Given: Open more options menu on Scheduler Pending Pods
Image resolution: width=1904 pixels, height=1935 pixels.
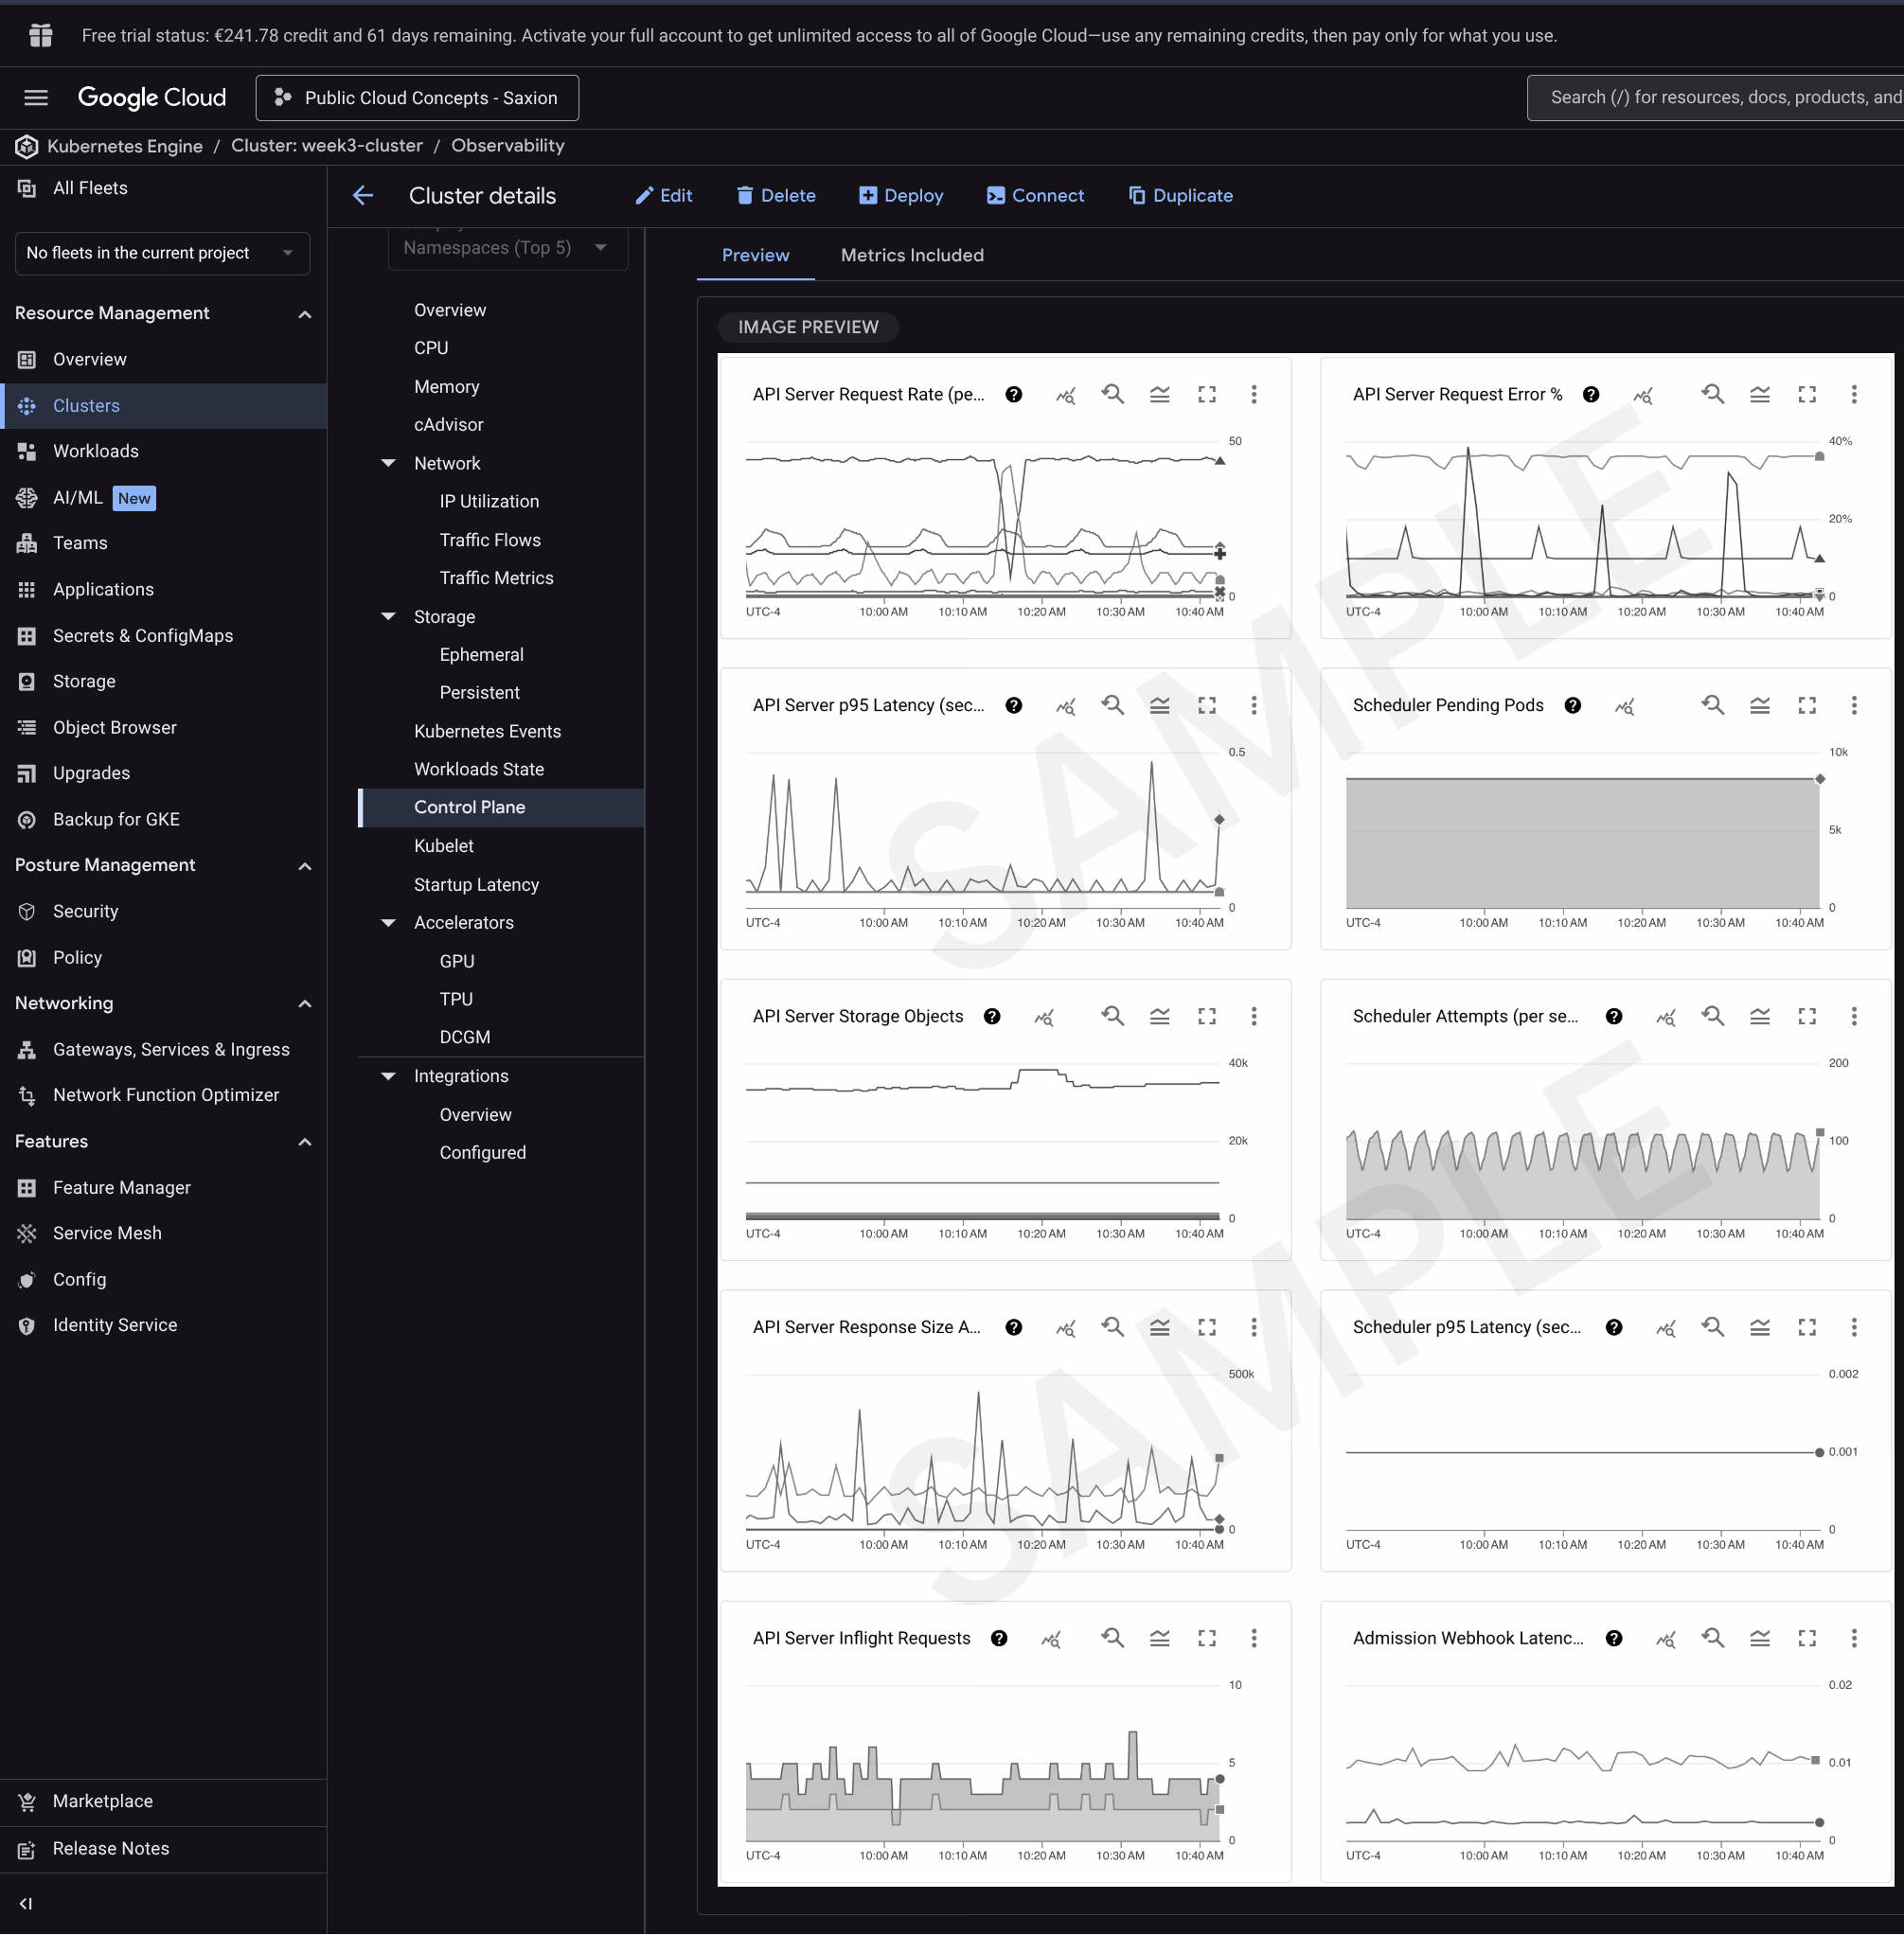Looking at the screenshot, I should point(1854,705).
